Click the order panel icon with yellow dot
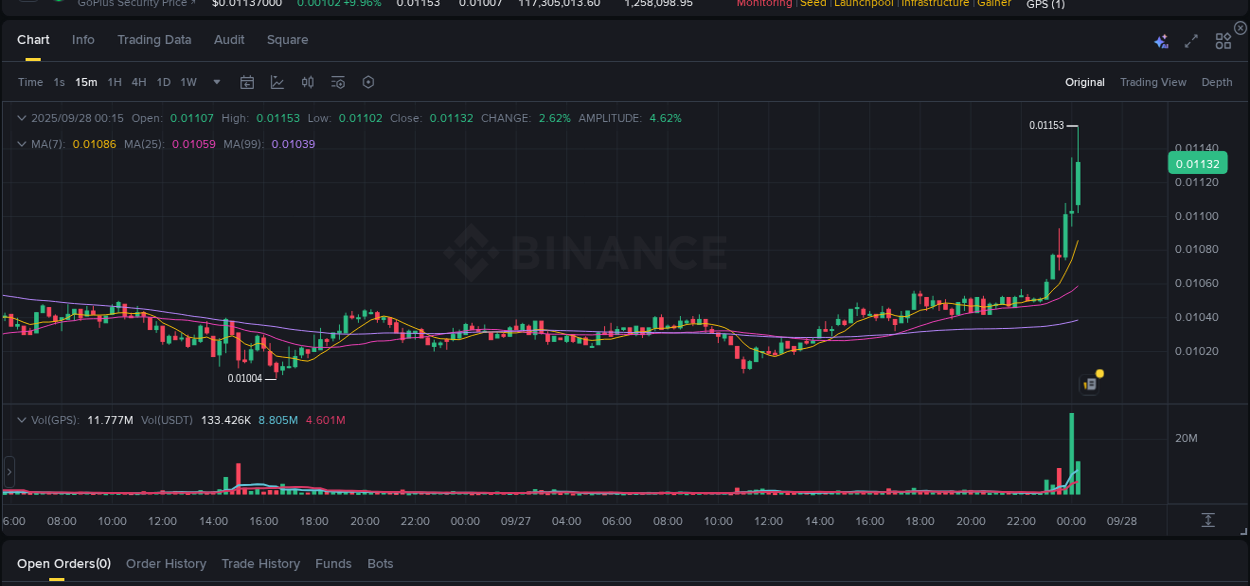 click(x=1089, y=384)
